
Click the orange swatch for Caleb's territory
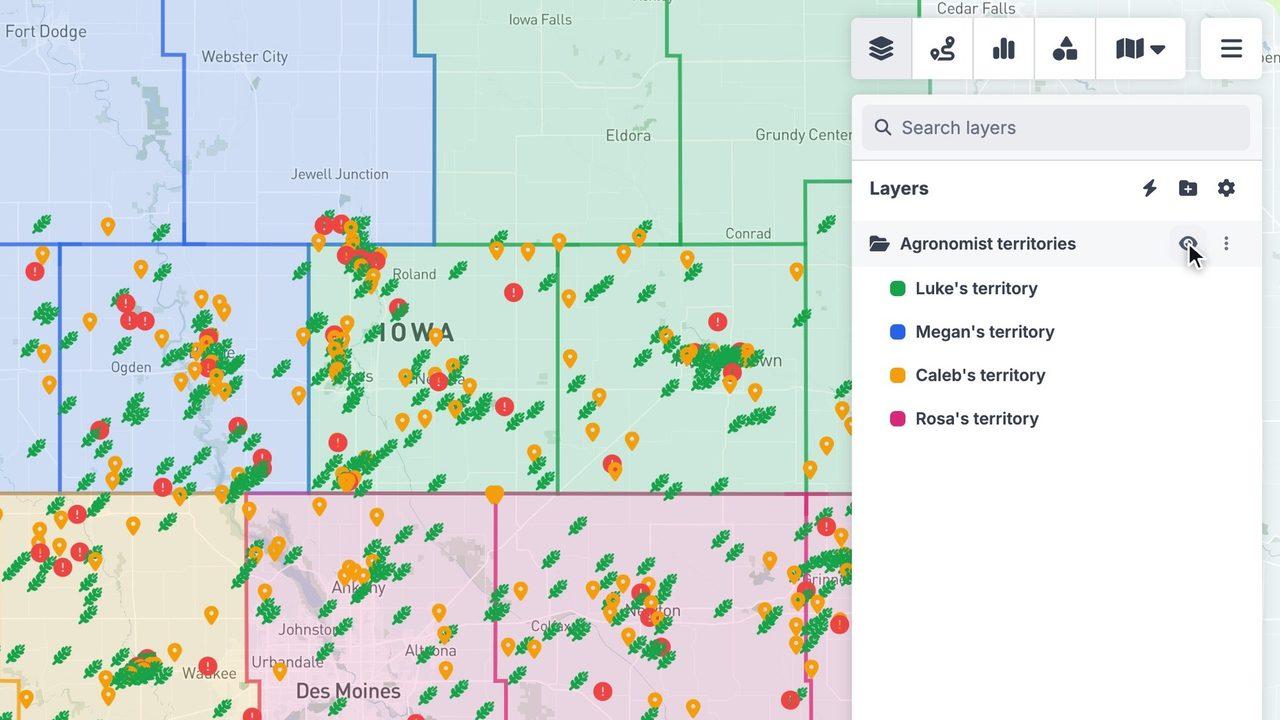[898, 375]
